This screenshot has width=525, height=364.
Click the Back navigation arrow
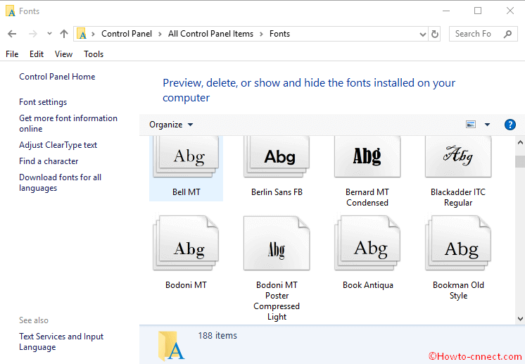click(12, 34)
